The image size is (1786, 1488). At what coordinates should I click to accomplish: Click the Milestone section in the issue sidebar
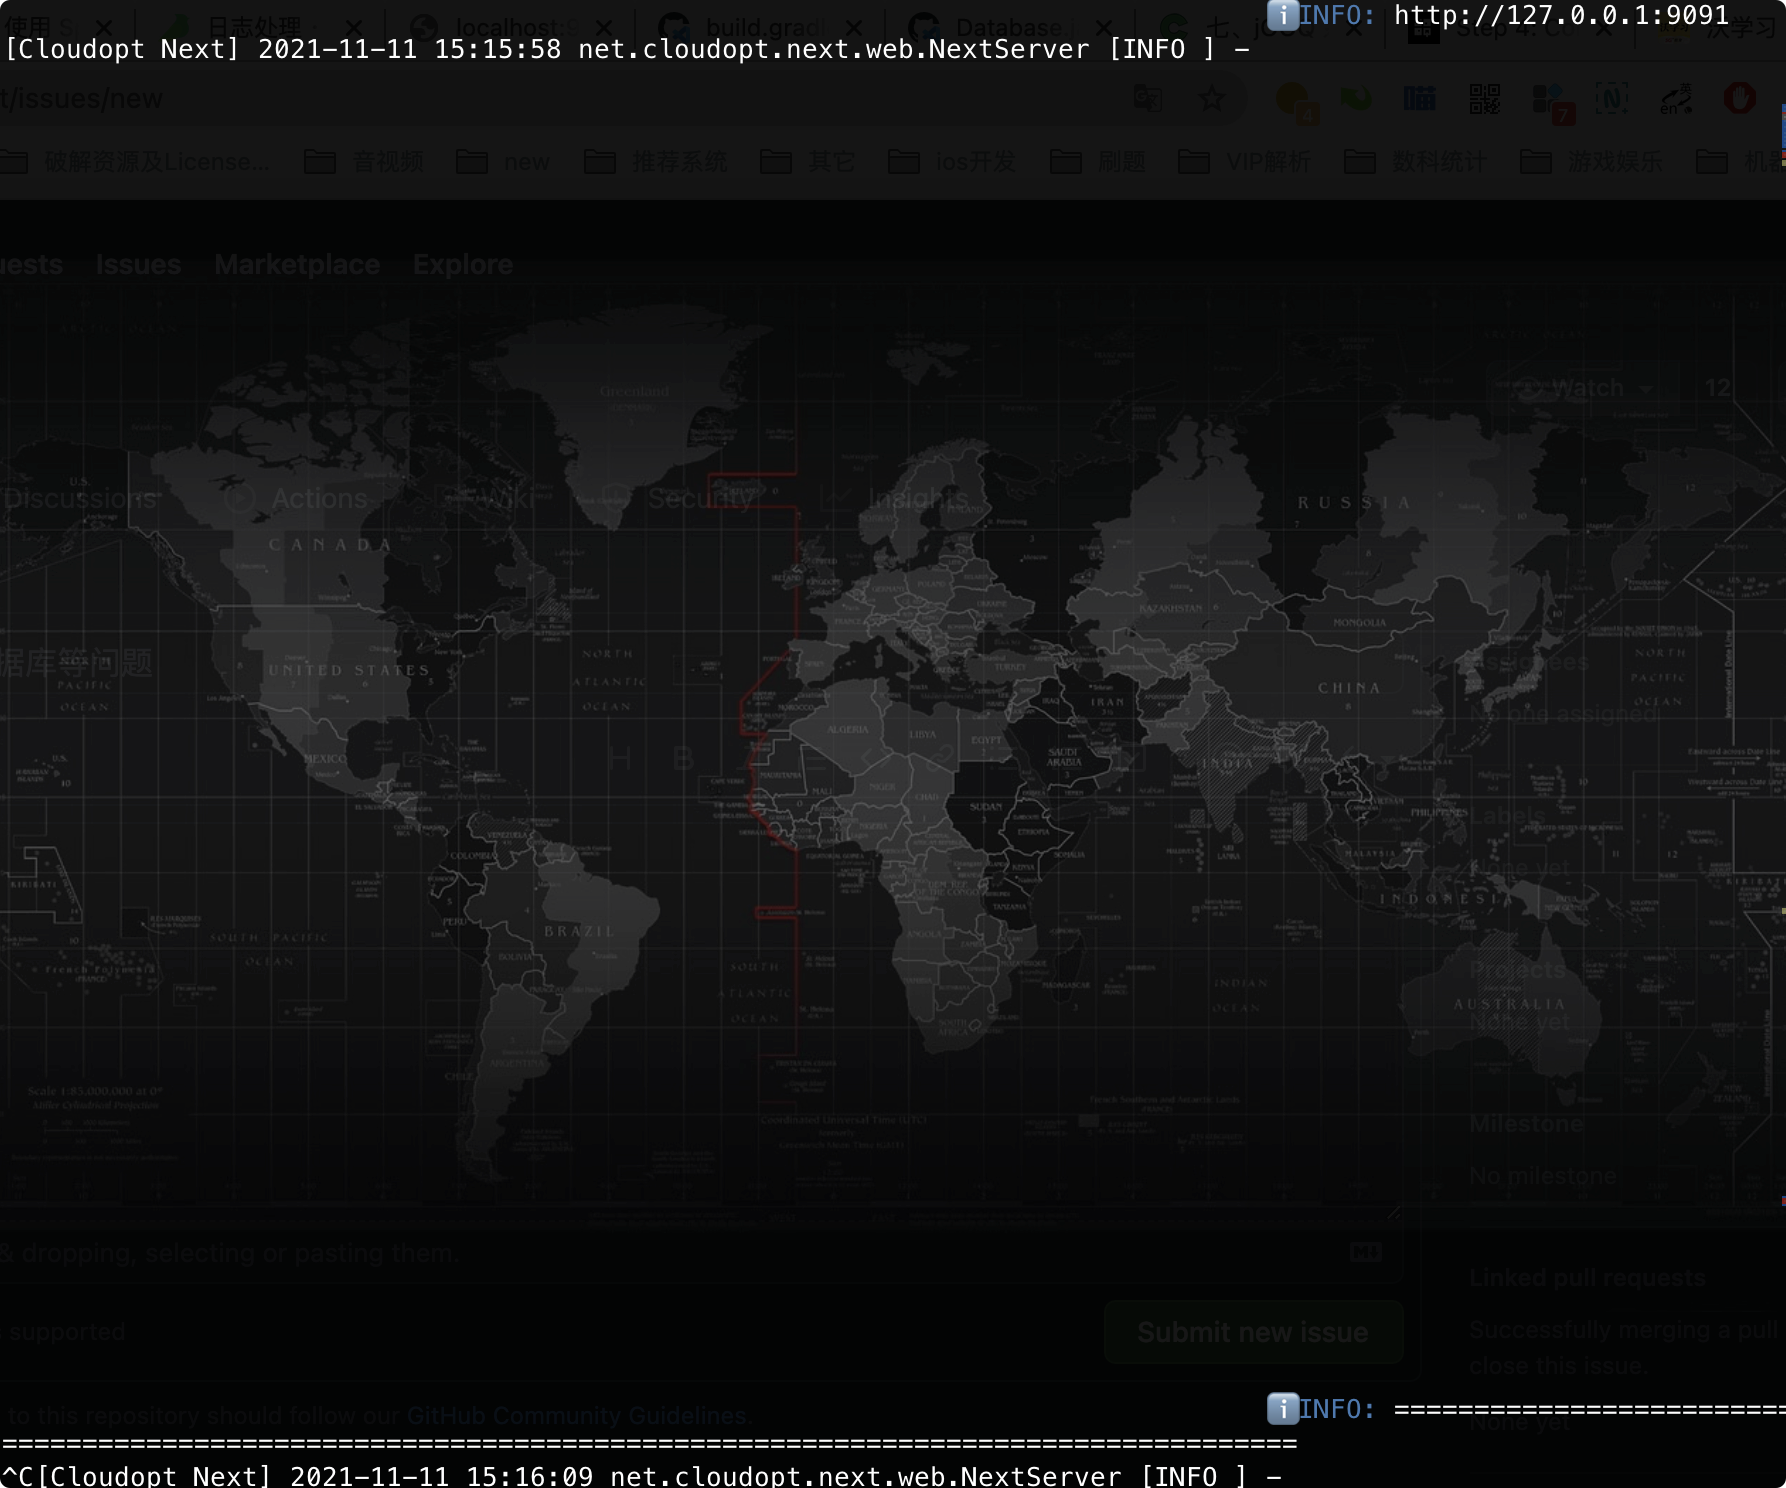pyautogui.click(x=1526, y=1124)
